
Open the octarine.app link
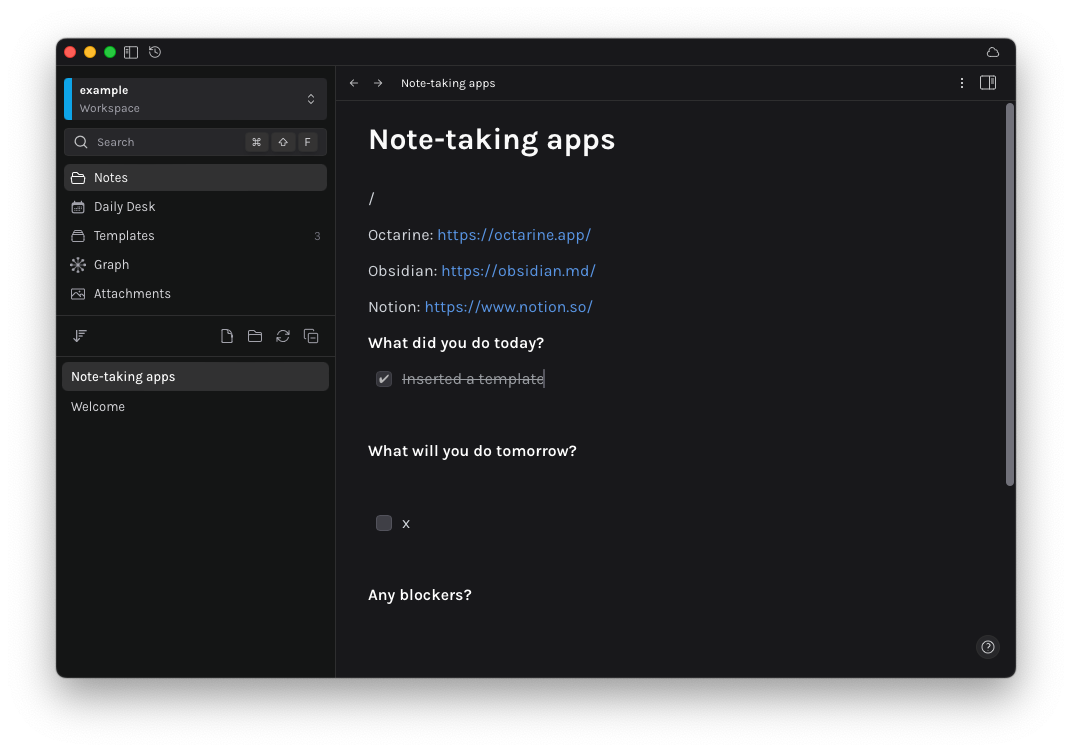click(514, 235)
